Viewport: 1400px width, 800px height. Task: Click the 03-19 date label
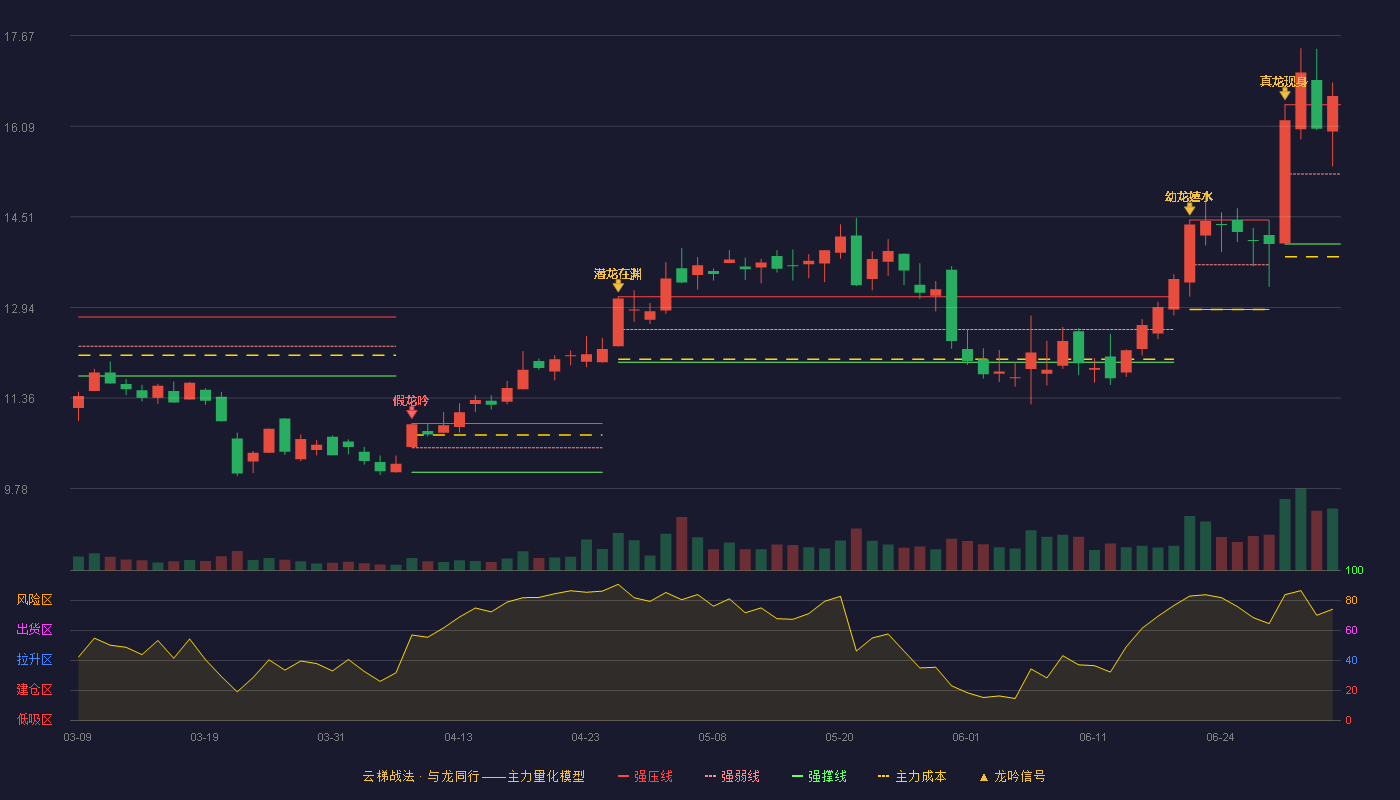205,737
